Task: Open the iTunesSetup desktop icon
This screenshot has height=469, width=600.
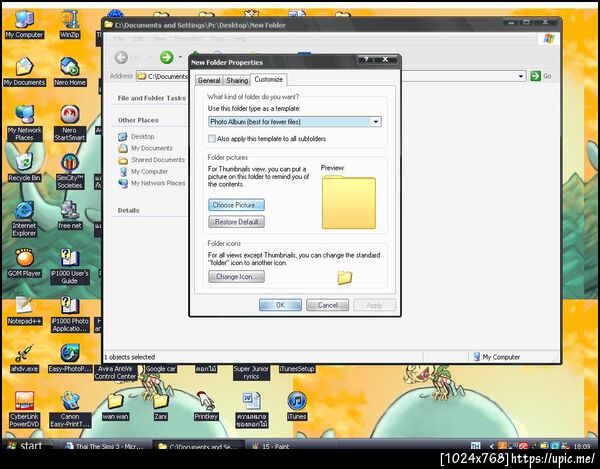Action: pos(297,369)
